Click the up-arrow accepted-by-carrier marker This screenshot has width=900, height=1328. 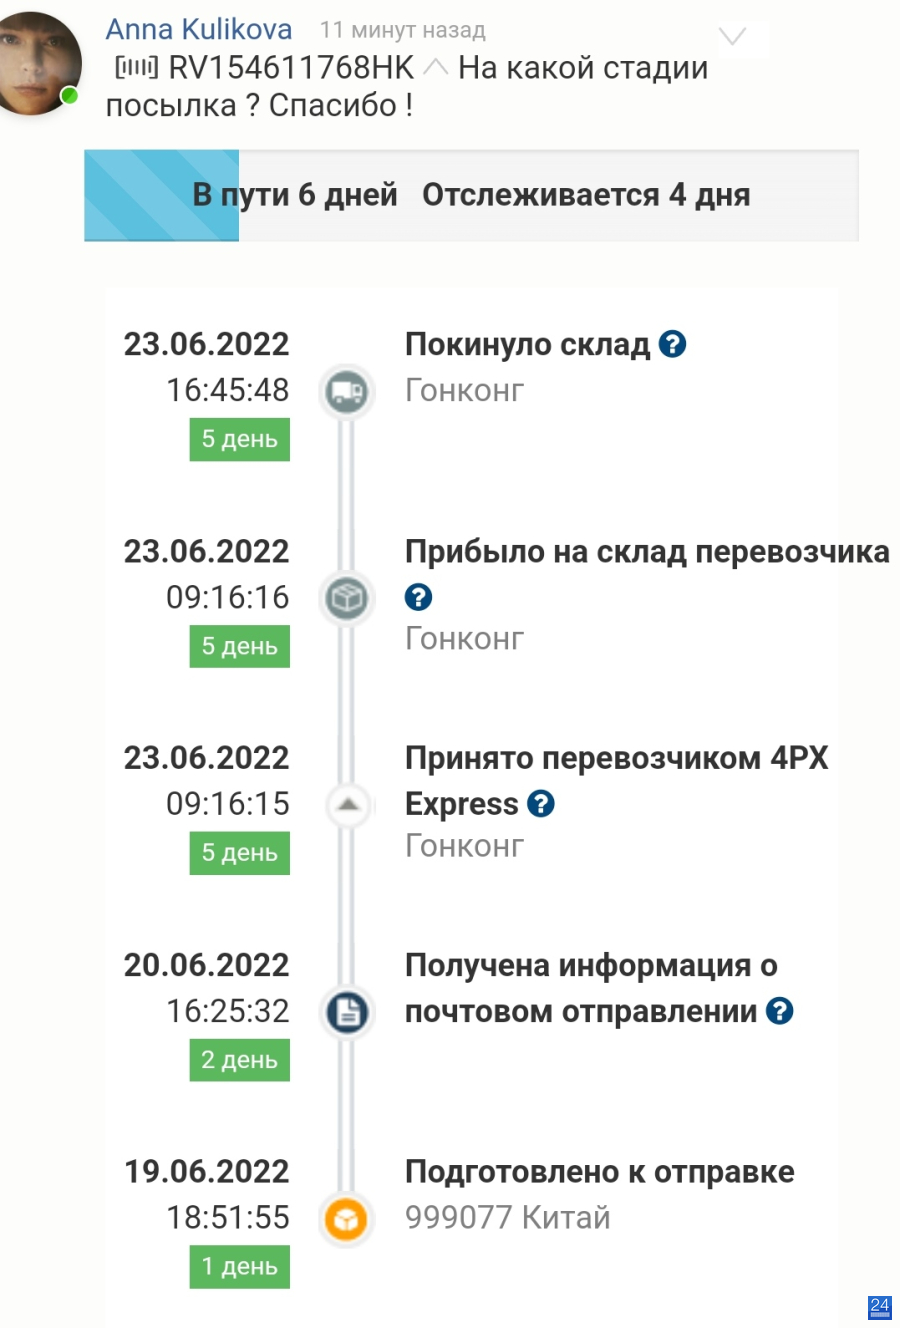click(347, 804)
